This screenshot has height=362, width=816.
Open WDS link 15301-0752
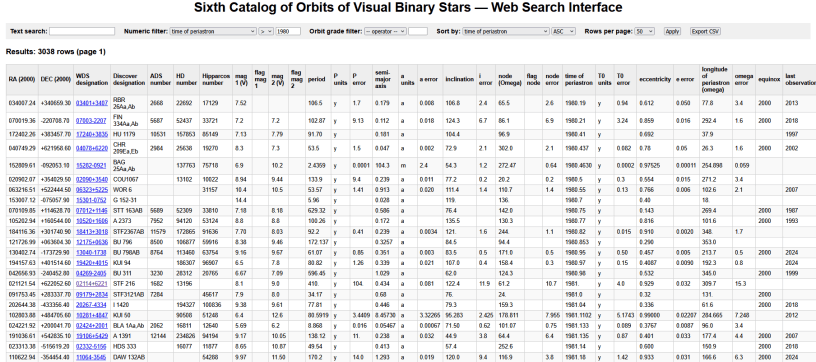click(92, 200)
